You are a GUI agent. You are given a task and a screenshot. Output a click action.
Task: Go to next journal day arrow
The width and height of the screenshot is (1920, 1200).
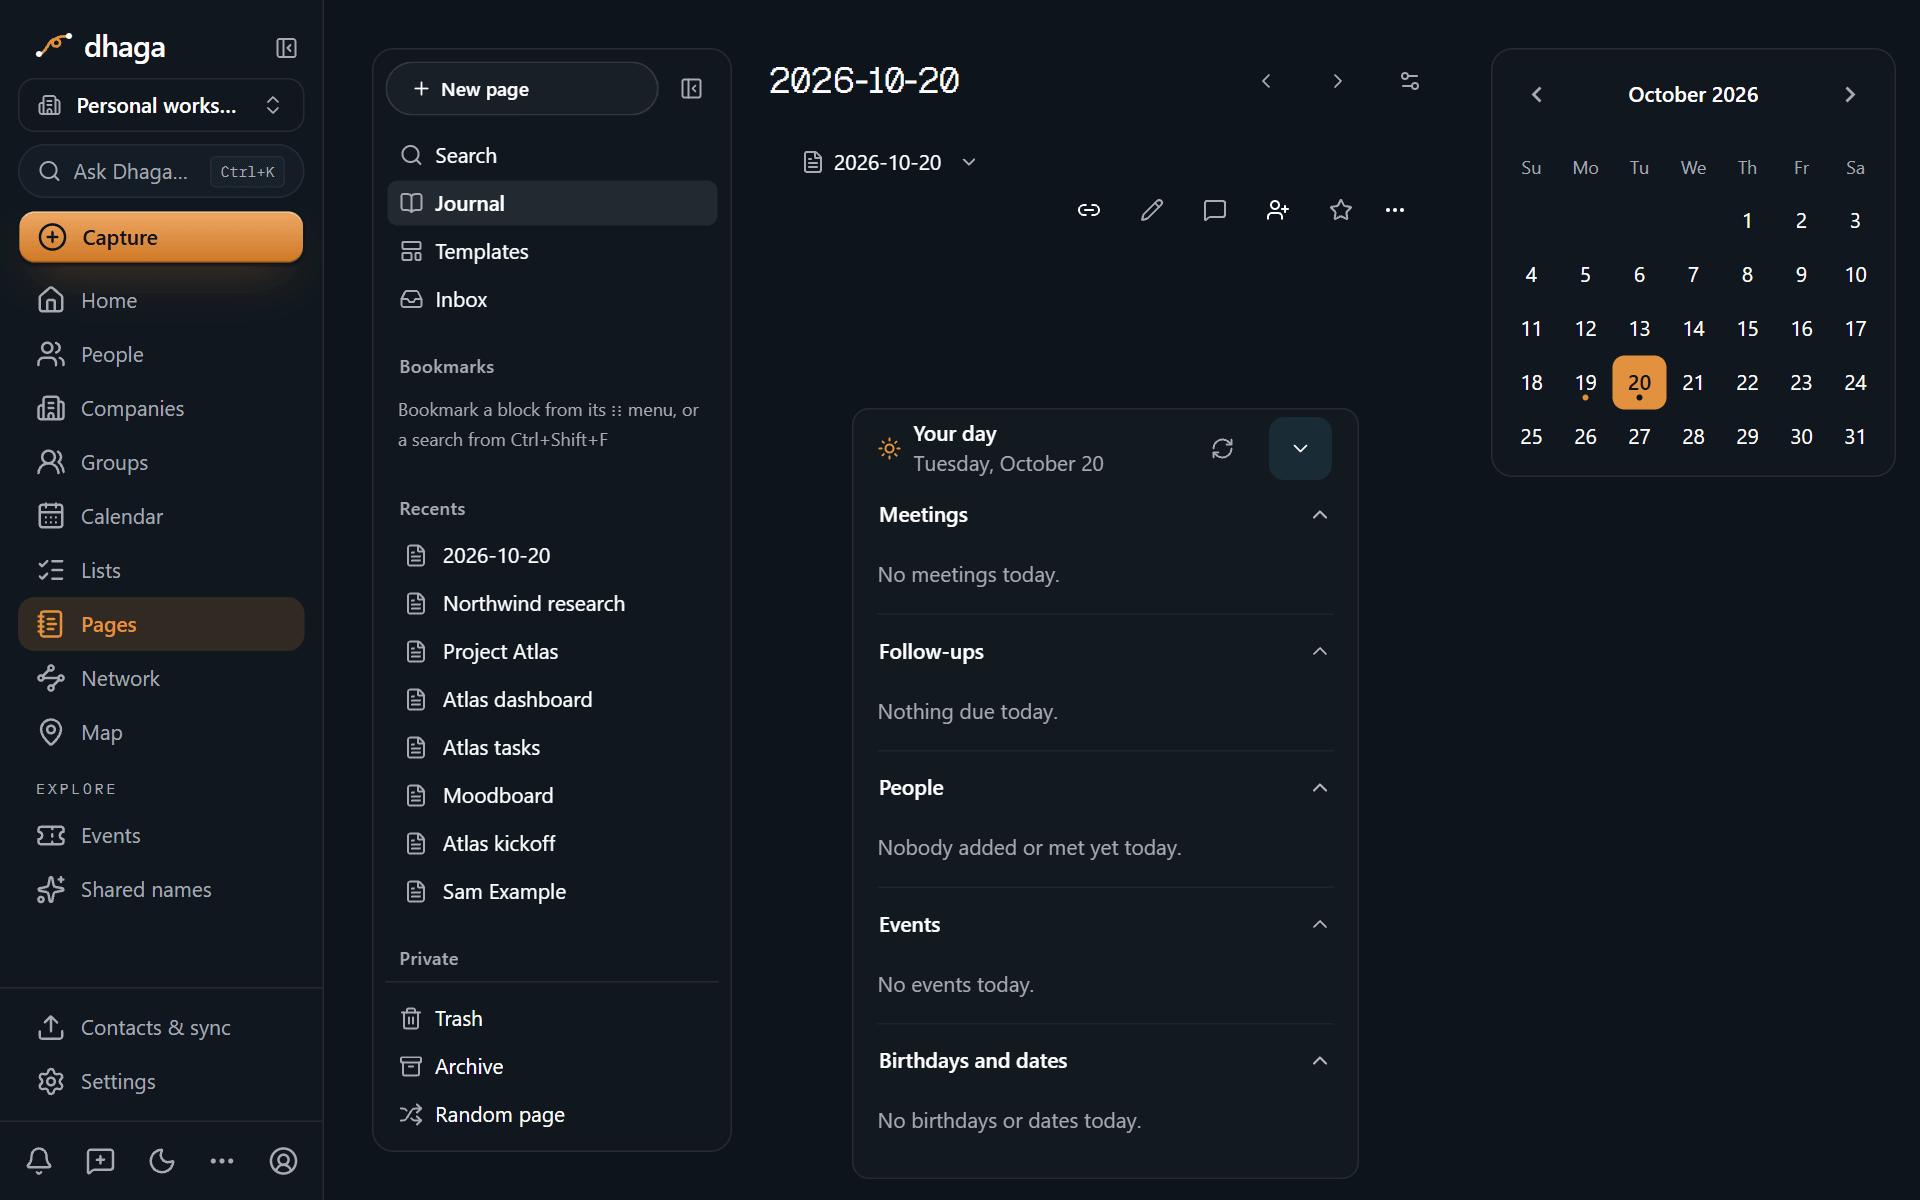click(x=1338, y=81)
